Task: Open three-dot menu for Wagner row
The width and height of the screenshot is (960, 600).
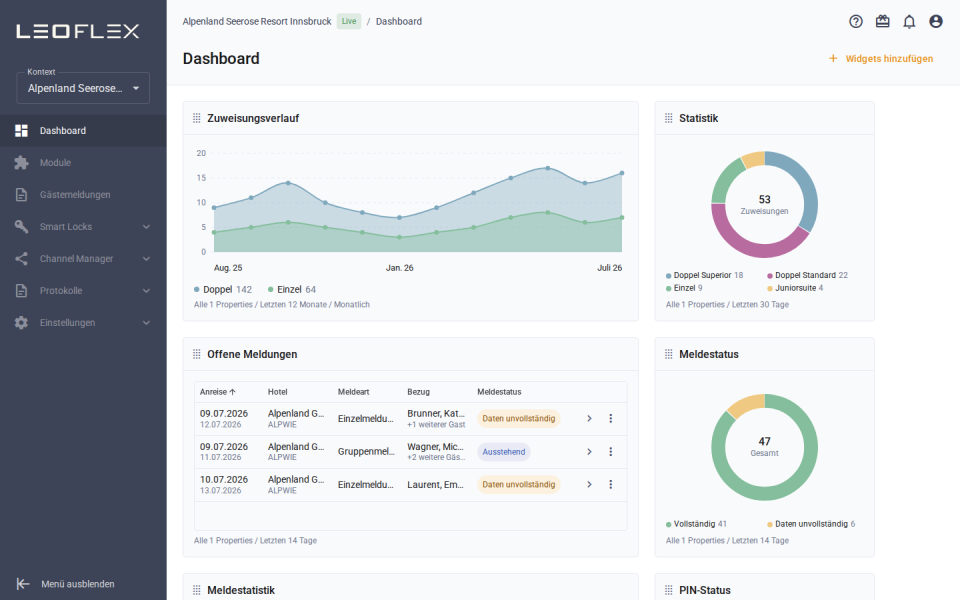Action: (x=610, y=452)
